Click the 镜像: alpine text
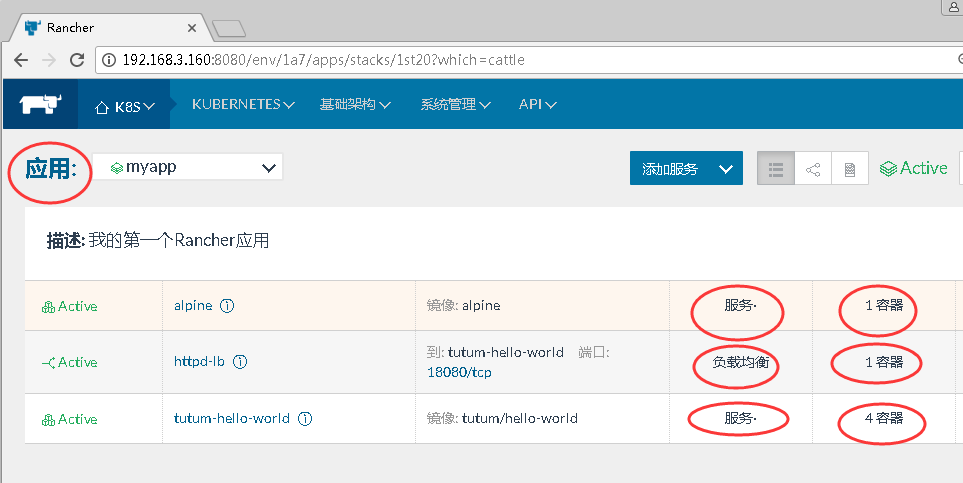The height and width of the screenshot is (483, 963). [464, 305]
